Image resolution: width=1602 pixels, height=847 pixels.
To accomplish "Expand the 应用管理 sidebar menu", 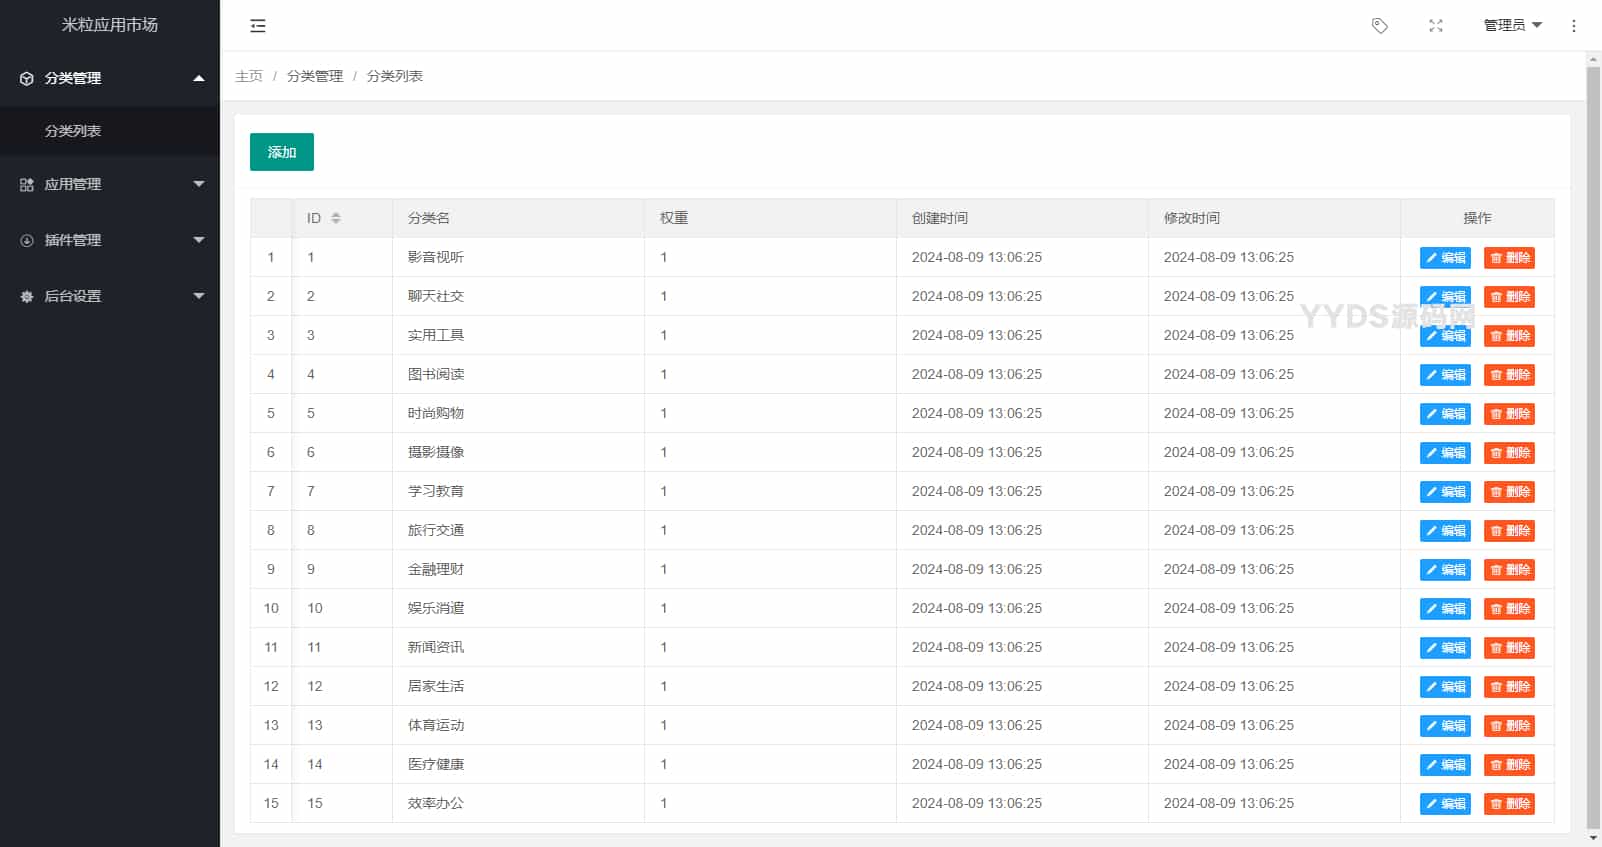I will 110,185.
